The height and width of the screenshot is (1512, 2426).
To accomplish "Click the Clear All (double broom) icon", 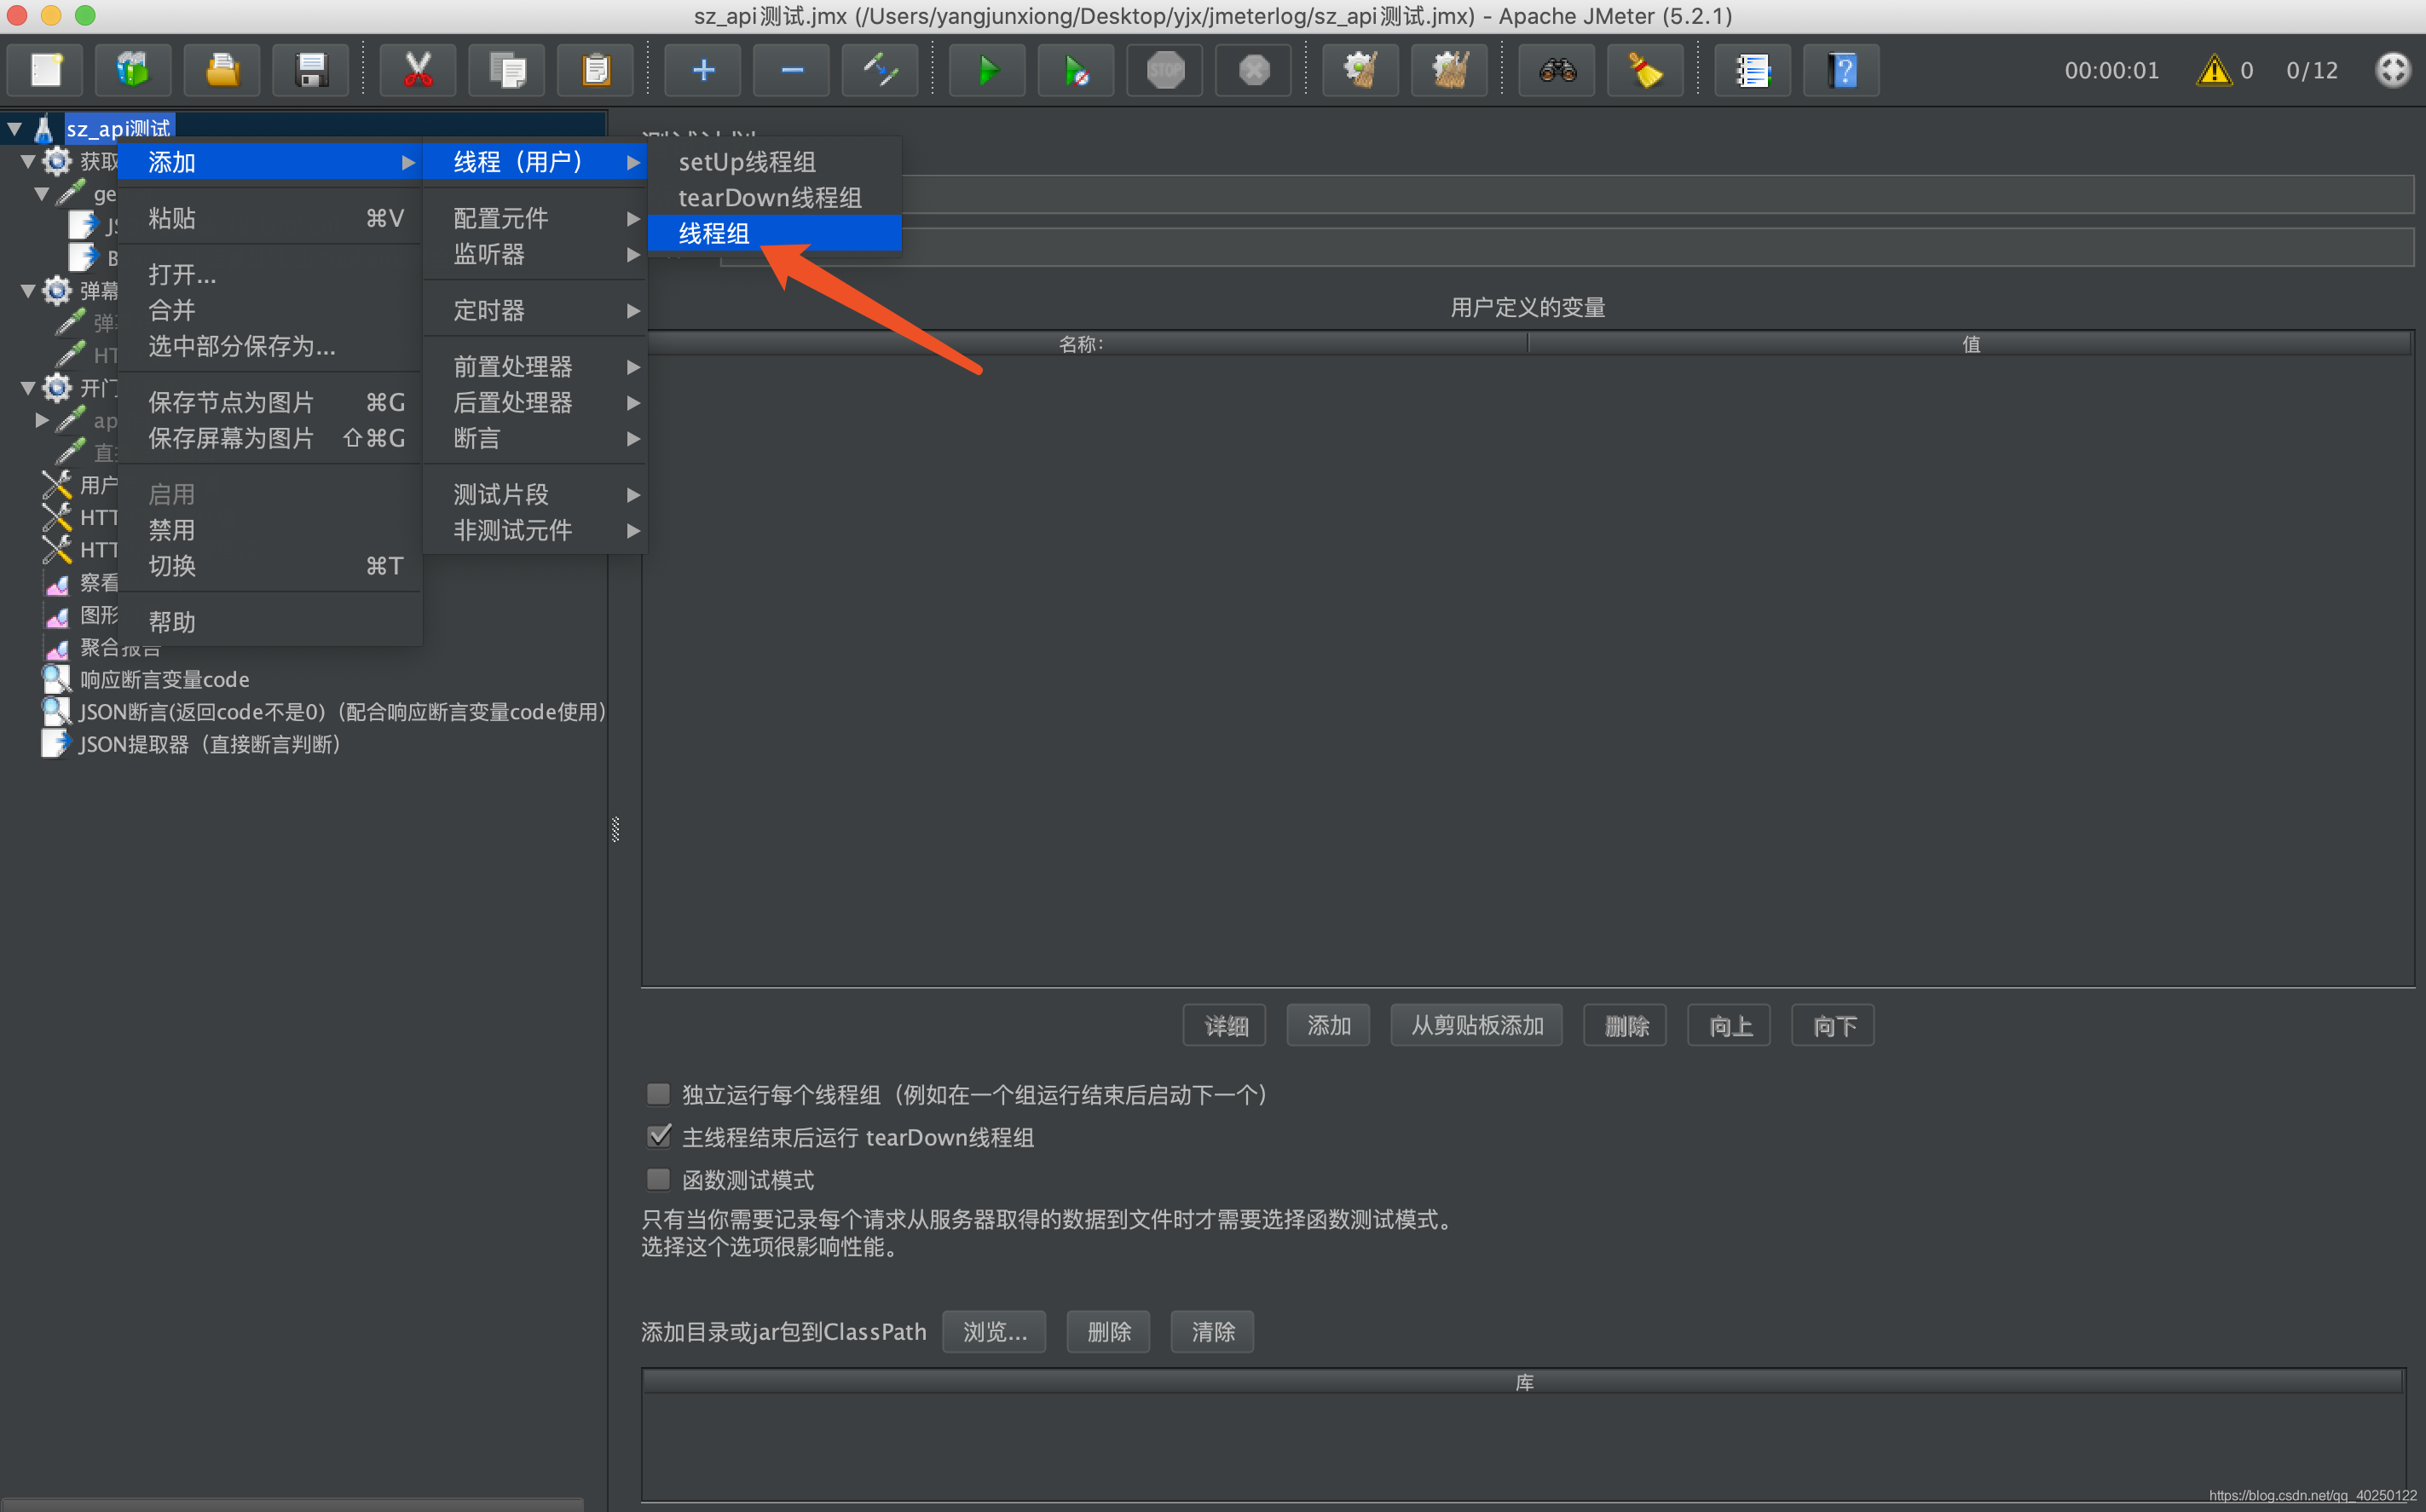I will point(1449,70).
